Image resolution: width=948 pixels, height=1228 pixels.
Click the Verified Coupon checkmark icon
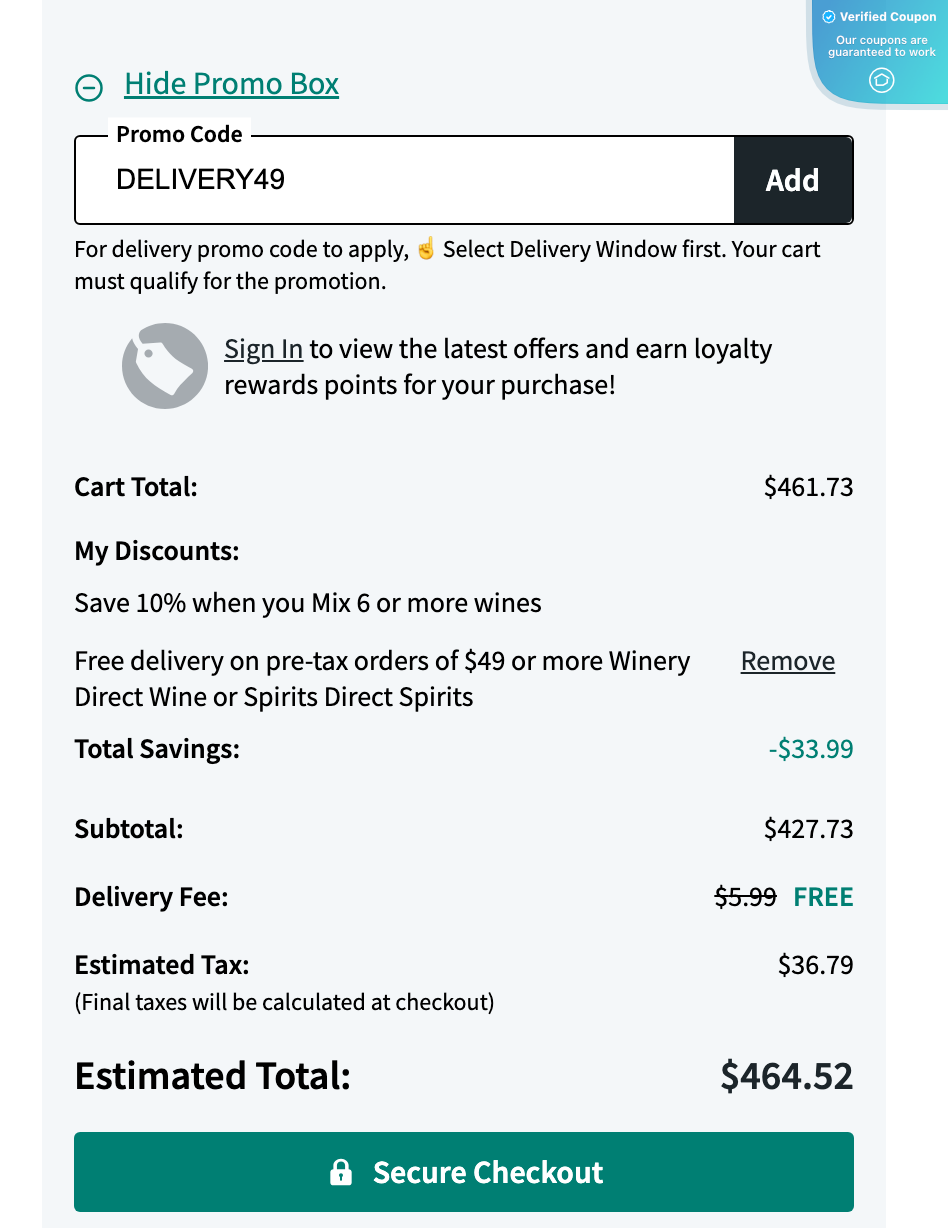coord(828,17)
